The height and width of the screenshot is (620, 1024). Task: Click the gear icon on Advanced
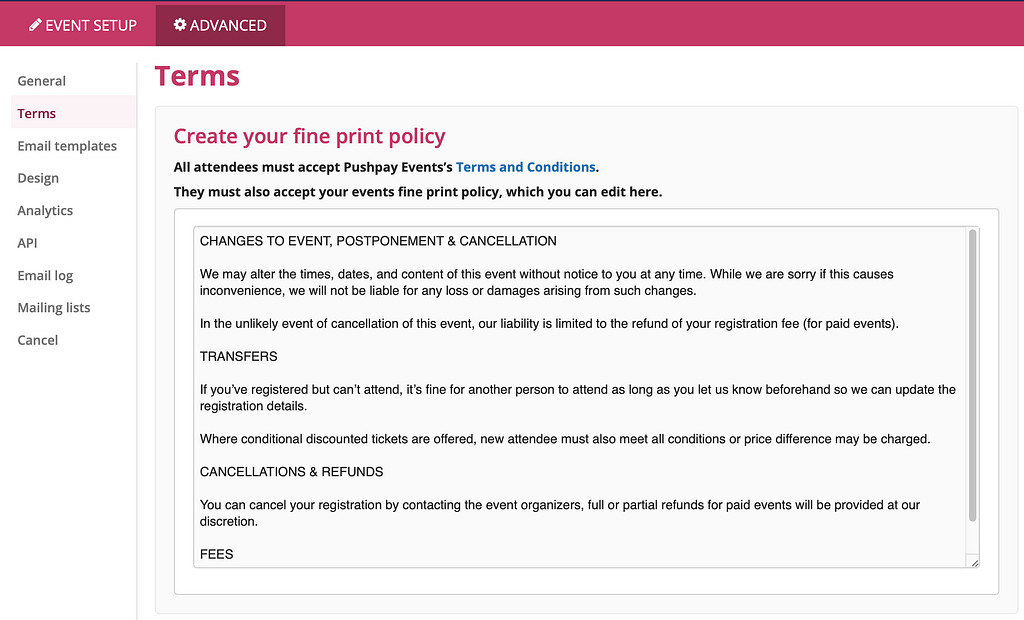click(180, 25)
